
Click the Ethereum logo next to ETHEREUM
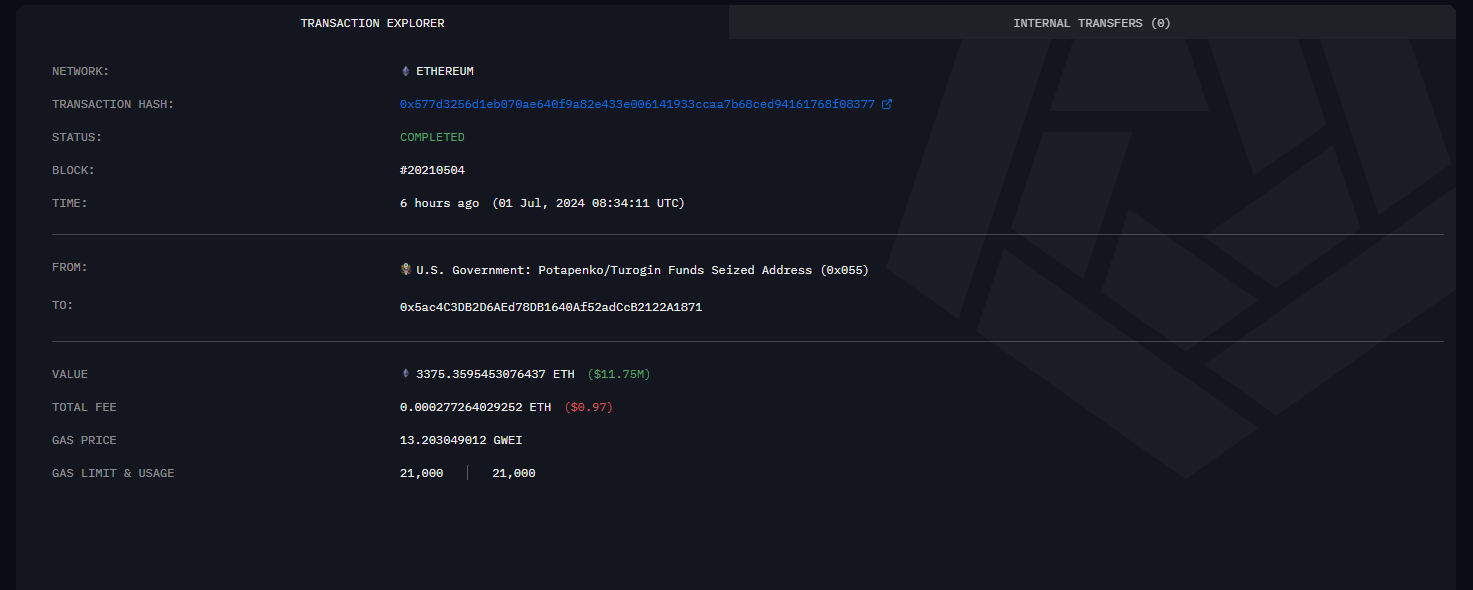point(405,71)
